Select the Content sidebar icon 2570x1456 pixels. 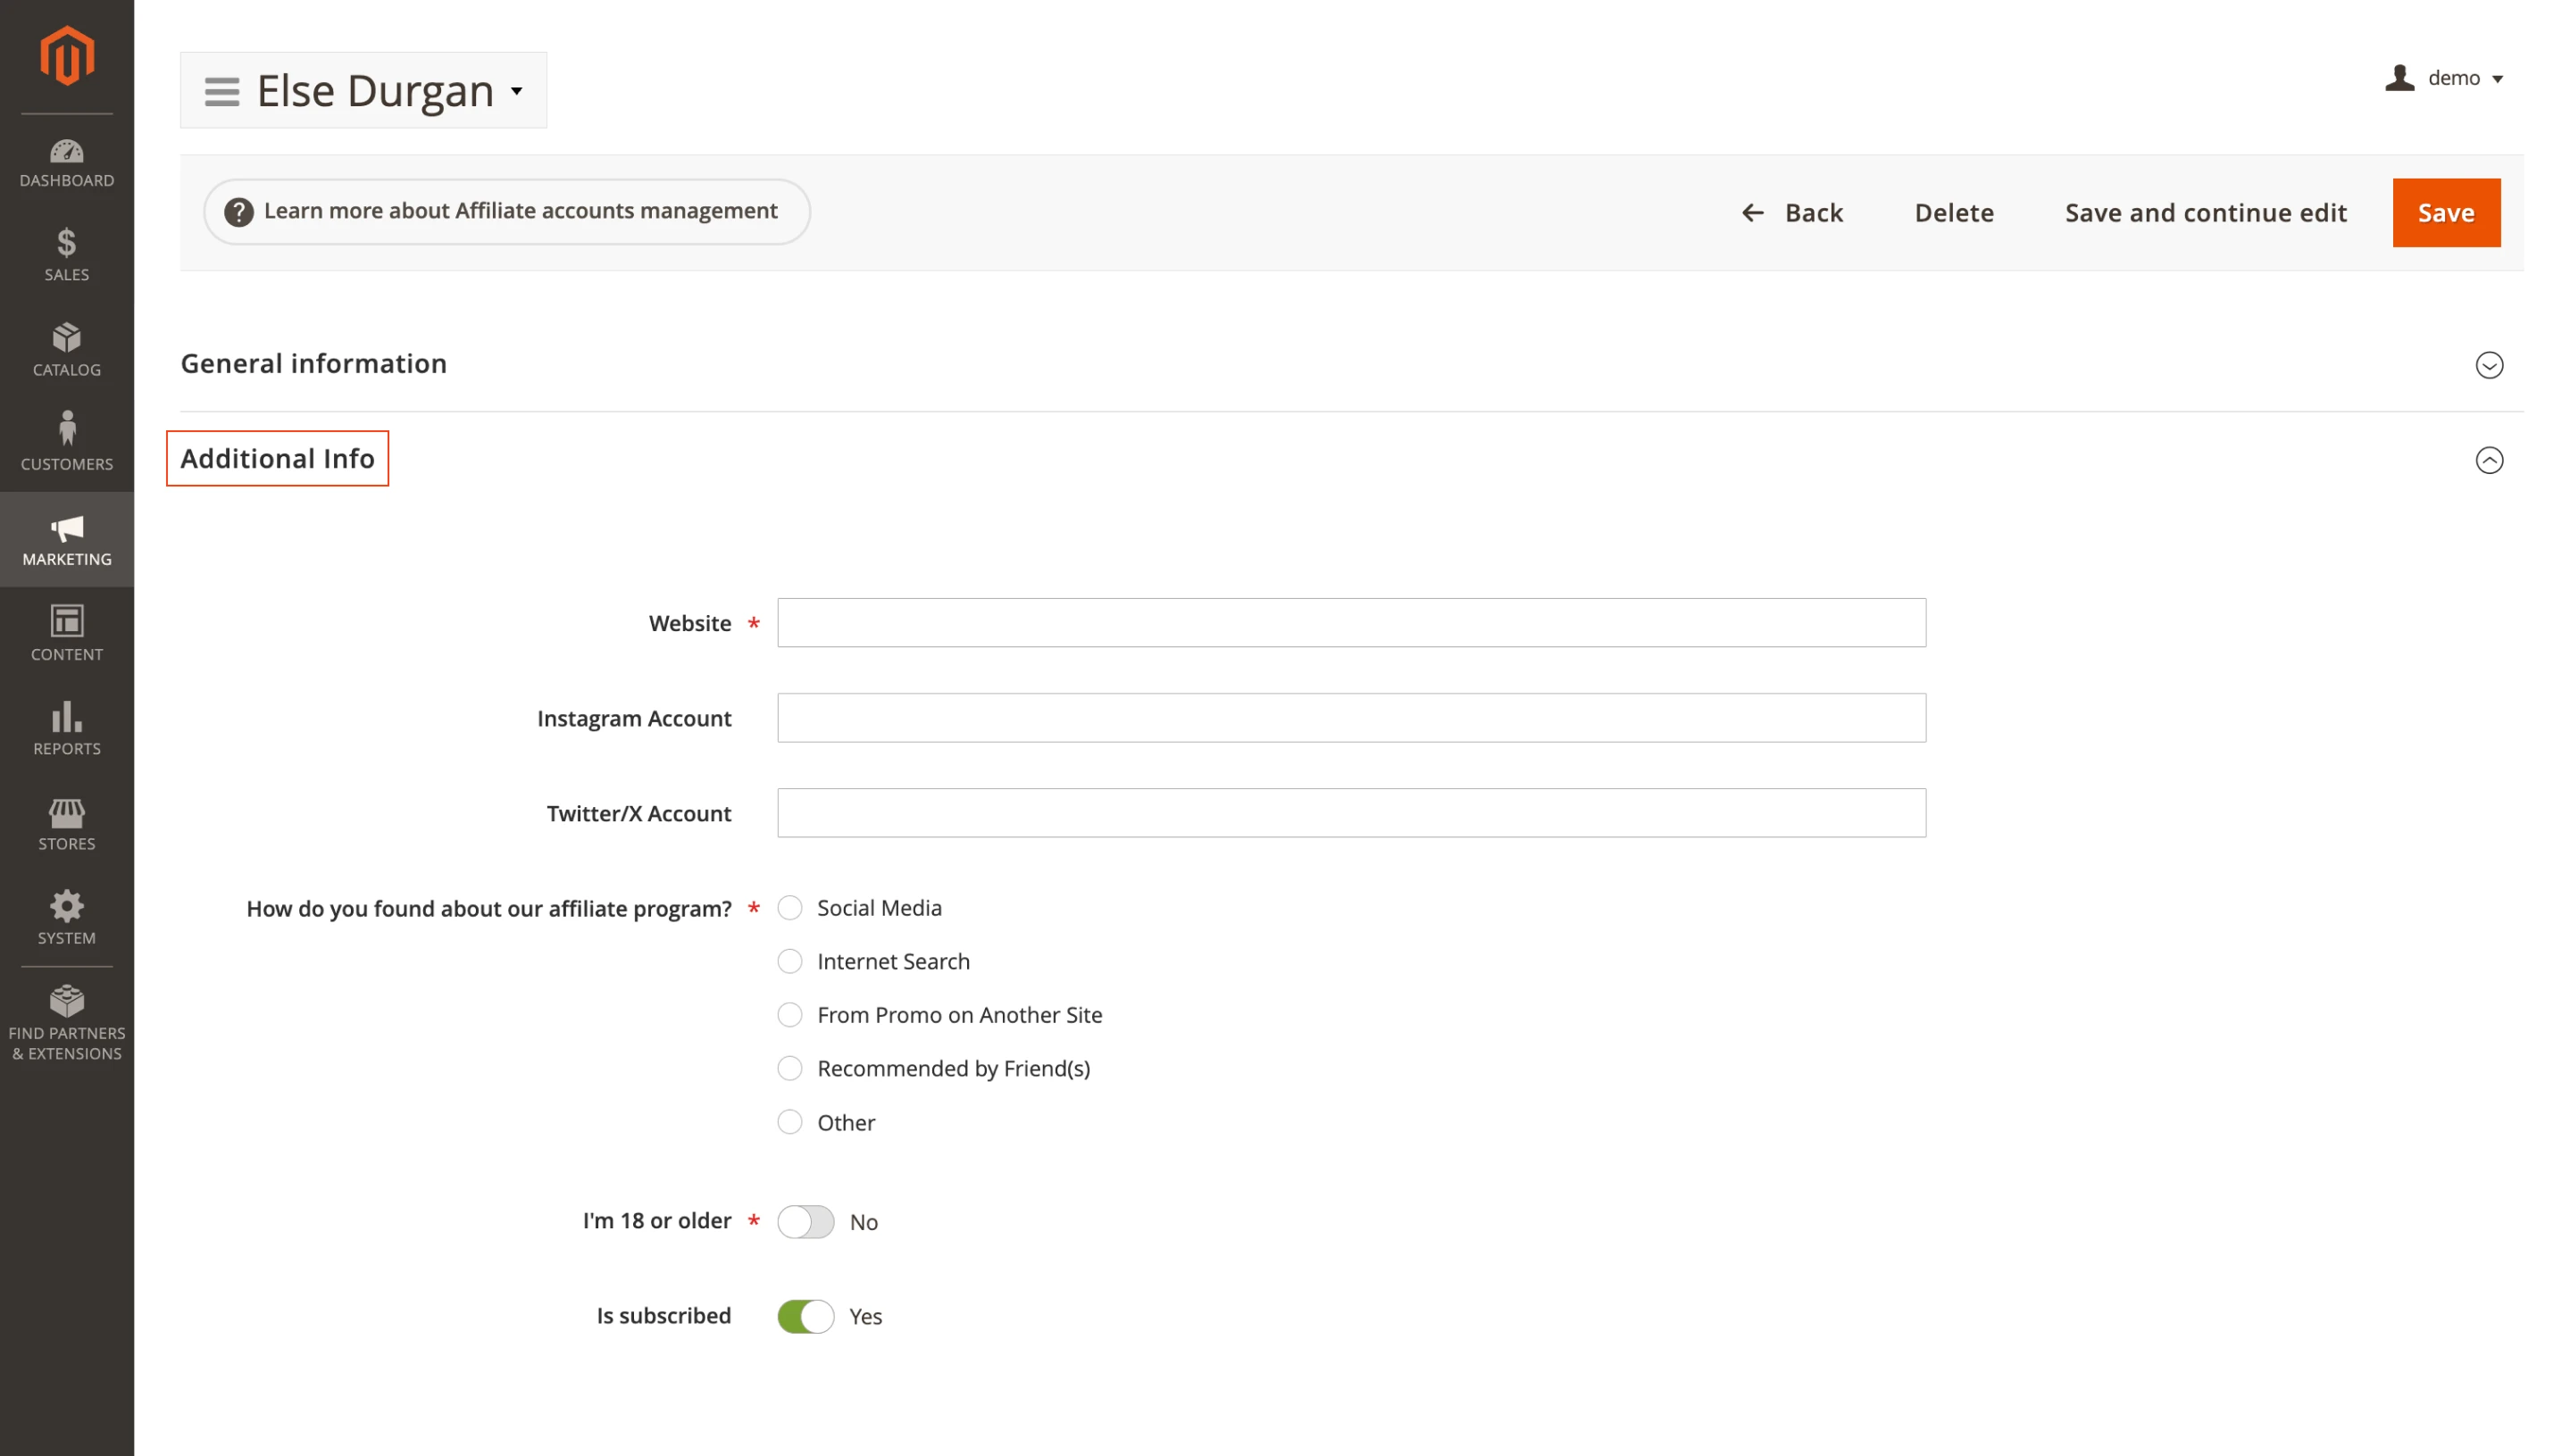click(x=66, y=632)
